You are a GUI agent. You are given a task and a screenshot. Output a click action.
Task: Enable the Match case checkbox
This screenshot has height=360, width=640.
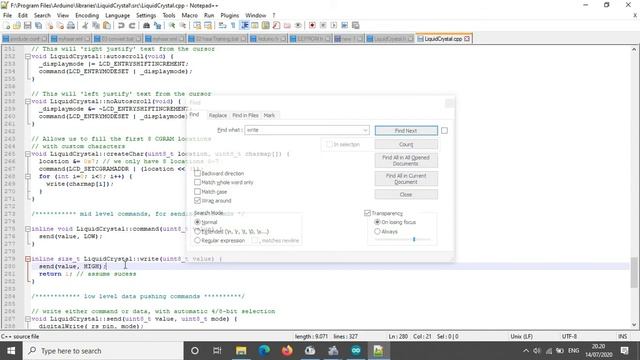(198, 191)
